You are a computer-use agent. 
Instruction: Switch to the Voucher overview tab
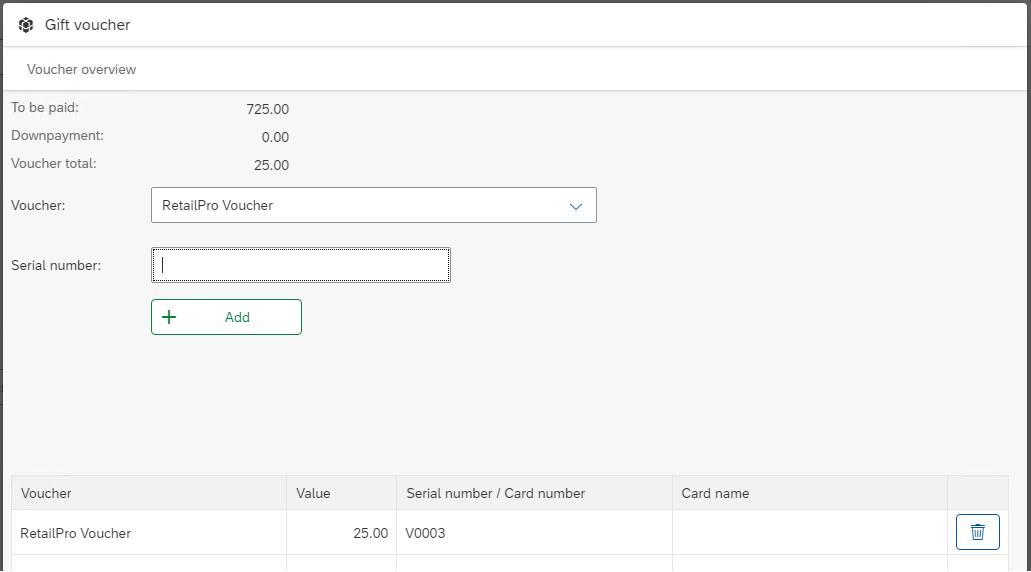pyautogui.click(x=81, y=70)
